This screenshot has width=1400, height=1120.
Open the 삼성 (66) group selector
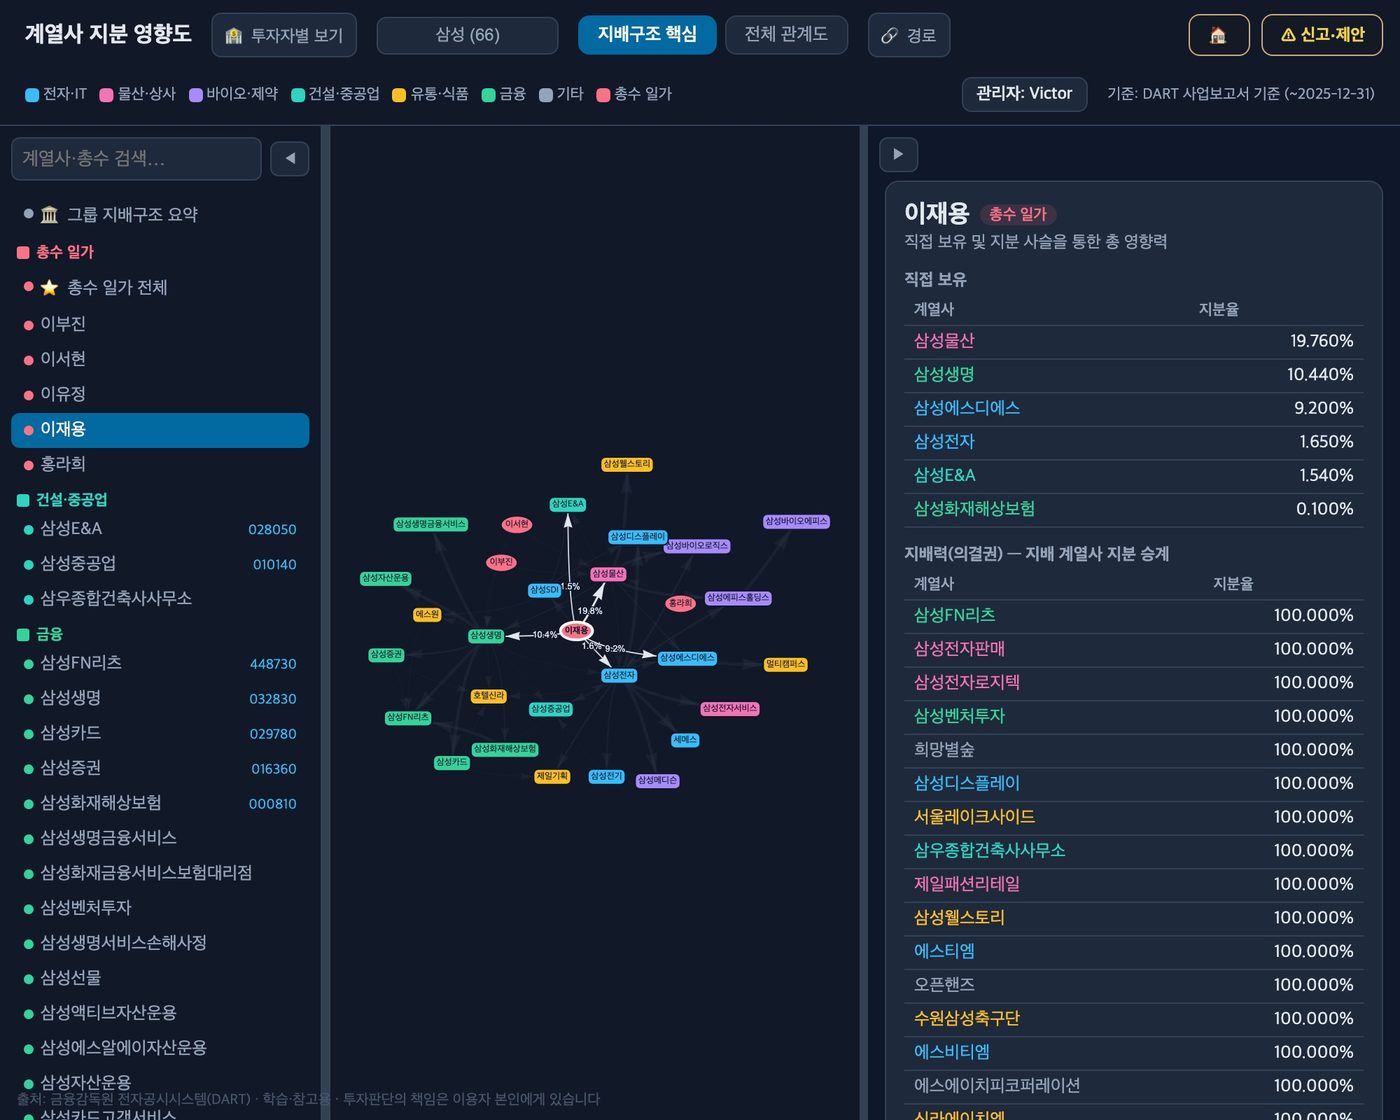(467, 35)
